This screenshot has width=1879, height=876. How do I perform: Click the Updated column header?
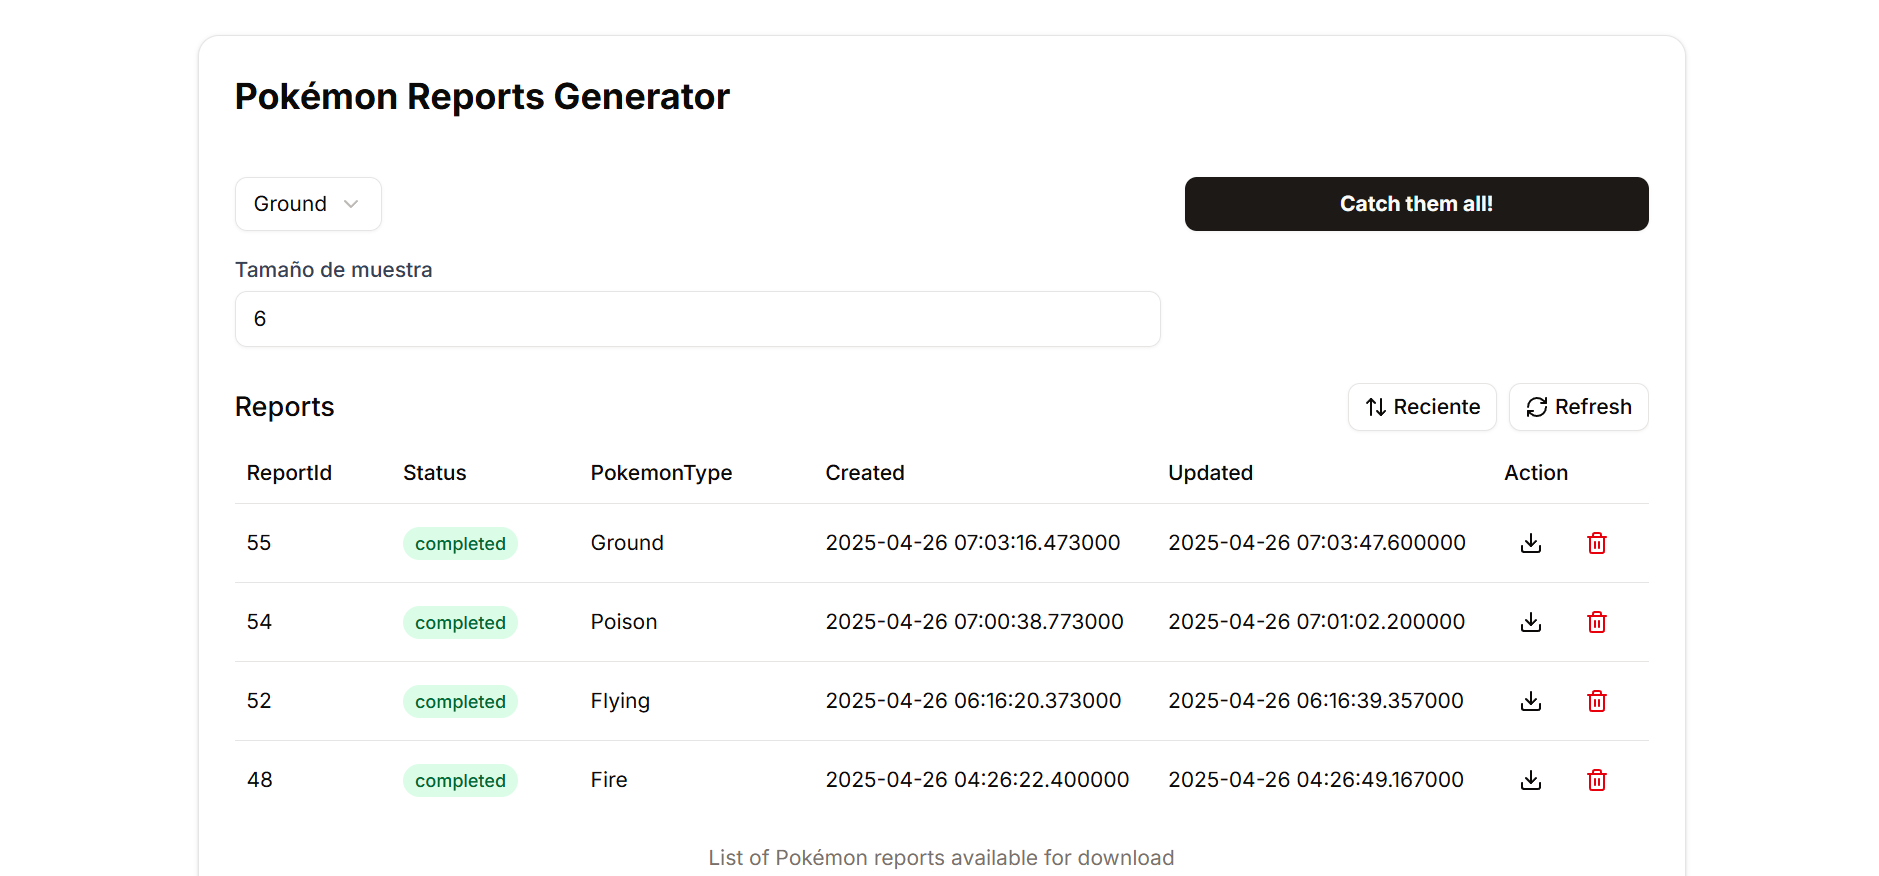tap(1210, 473)
